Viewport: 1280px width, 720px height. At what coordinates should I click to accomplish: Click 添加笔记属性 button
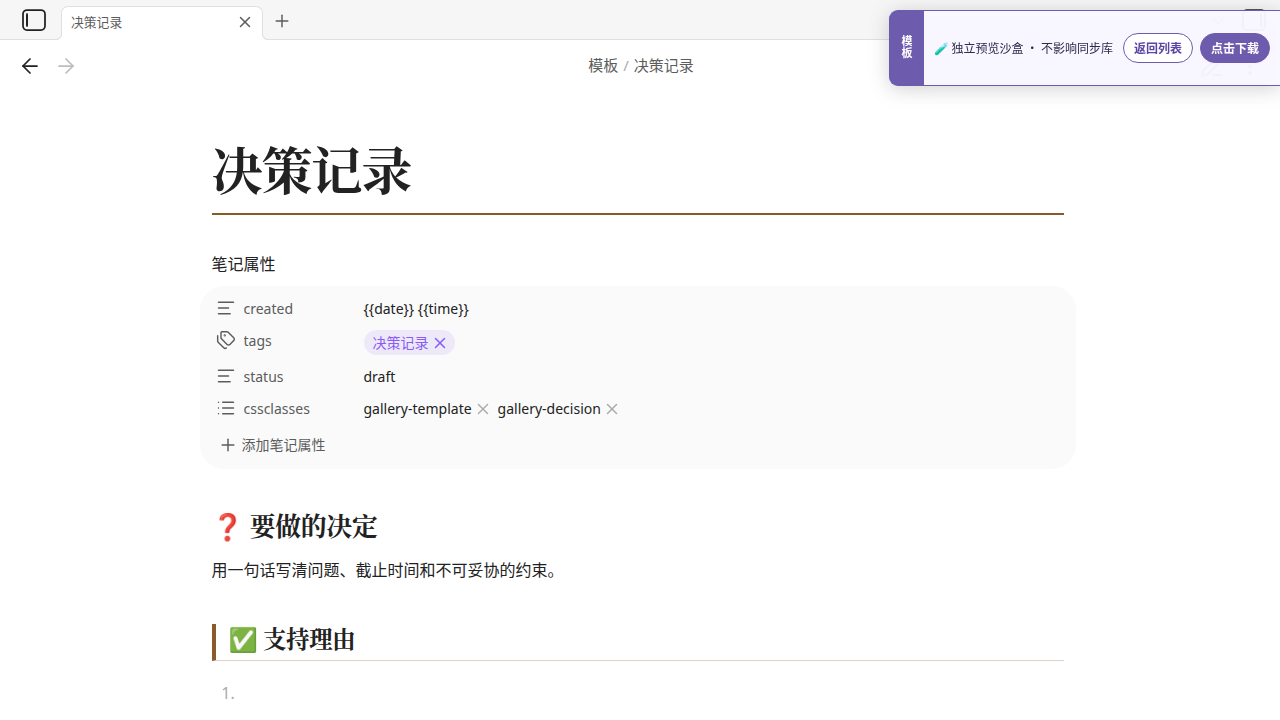[272, 445]
